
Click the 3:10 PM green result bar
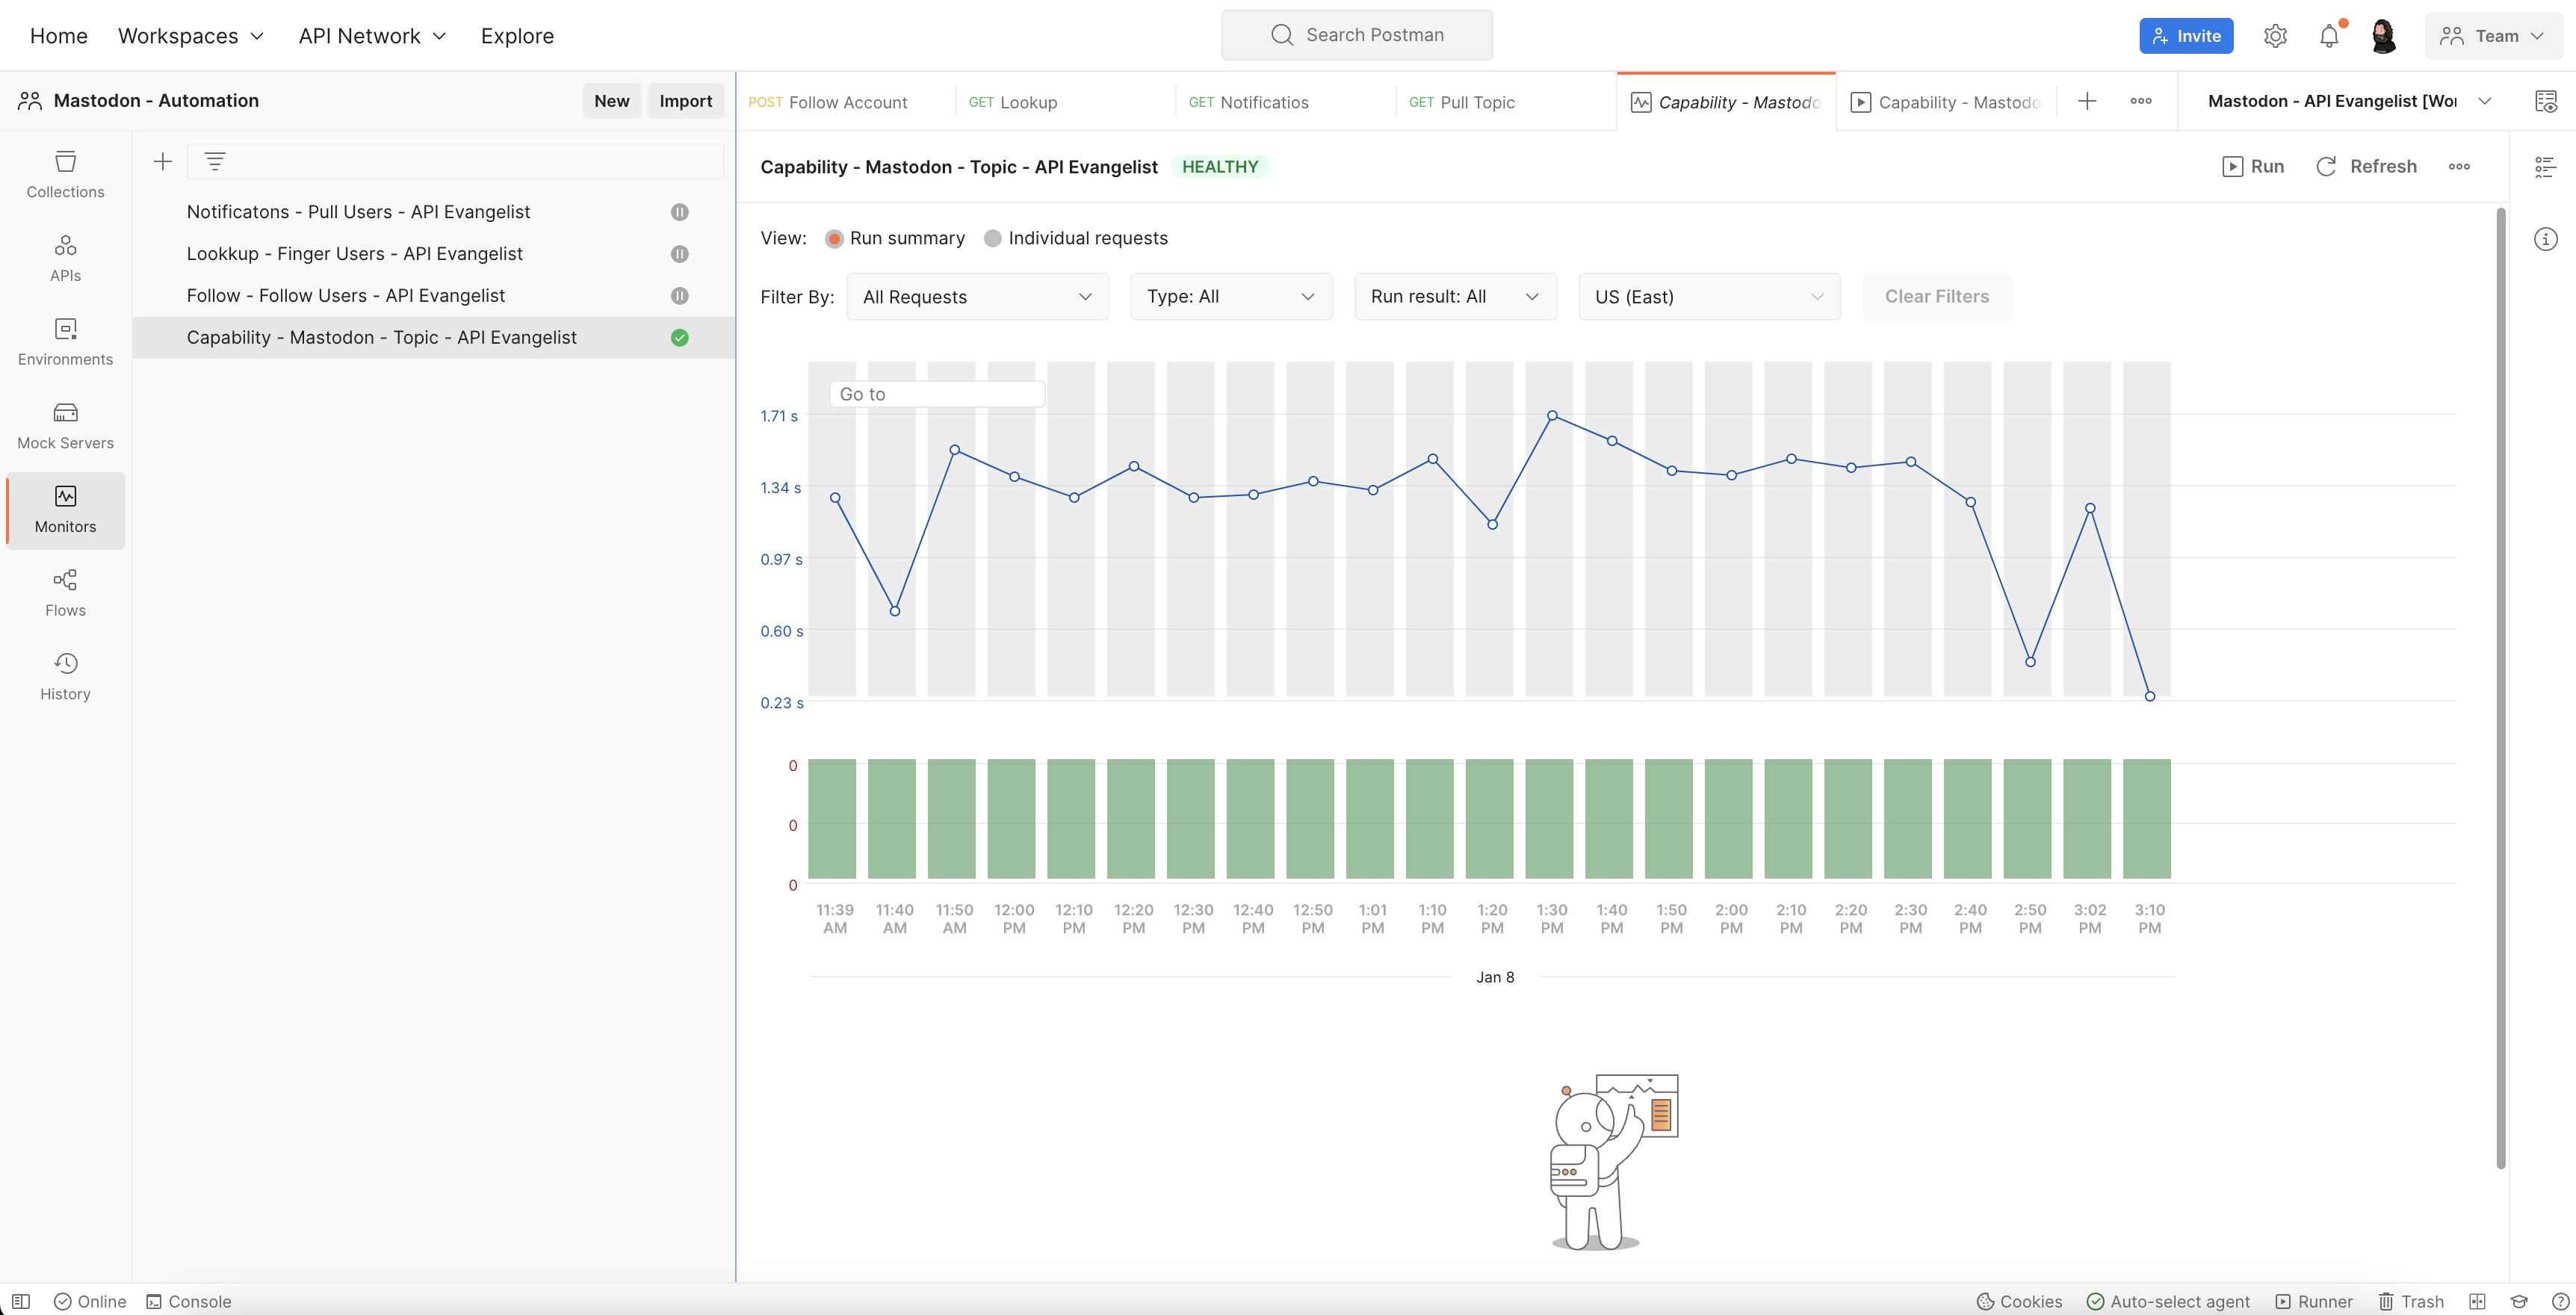pyautogui.click(x=2147, y=819)
